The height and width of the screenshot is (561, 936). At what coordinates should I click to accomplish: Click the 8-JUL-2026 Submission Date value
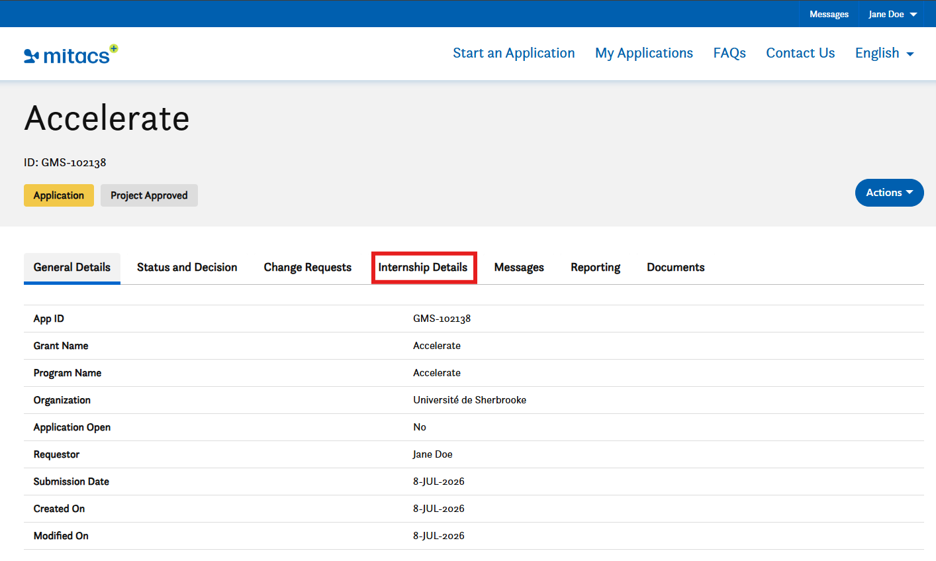coord(439,482)
